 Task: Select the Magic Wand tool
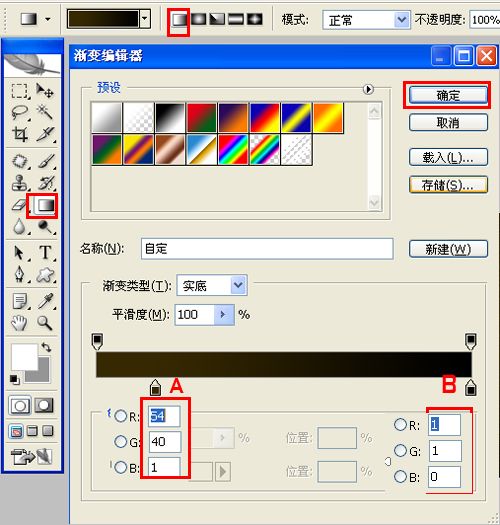[45, 112]
